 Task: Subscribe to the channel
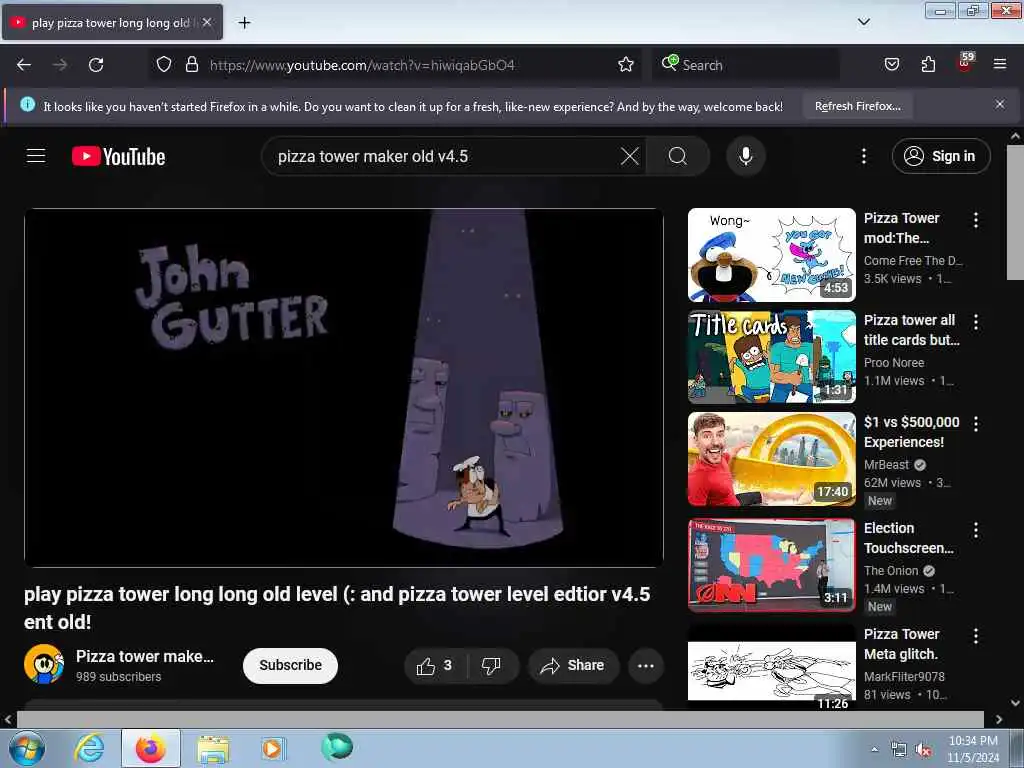(x=290, y=665)
